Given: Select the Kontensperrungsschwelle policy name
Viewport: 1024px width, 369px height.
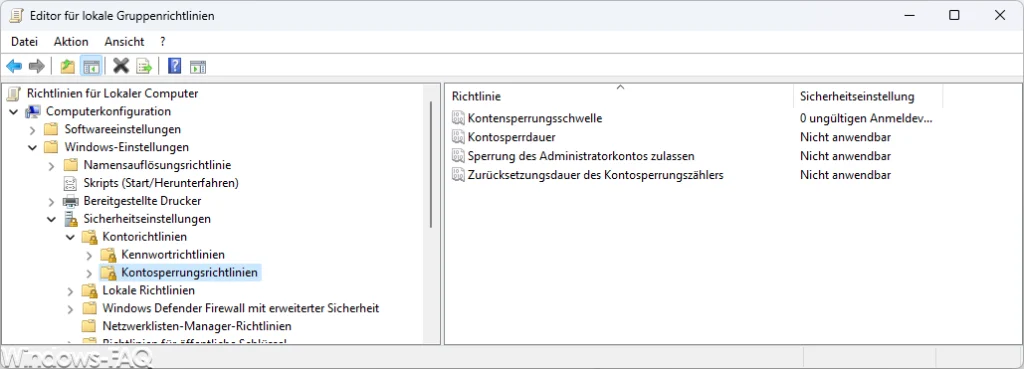Looking at the screenshot, I should point(535,118).
